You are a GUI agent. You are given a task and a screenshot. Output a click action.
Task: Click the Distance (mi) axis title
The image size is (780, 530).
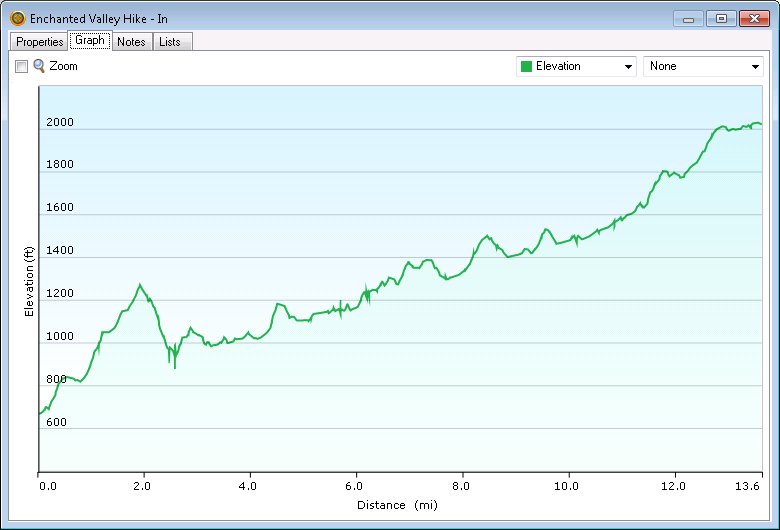tap(397, 505)
